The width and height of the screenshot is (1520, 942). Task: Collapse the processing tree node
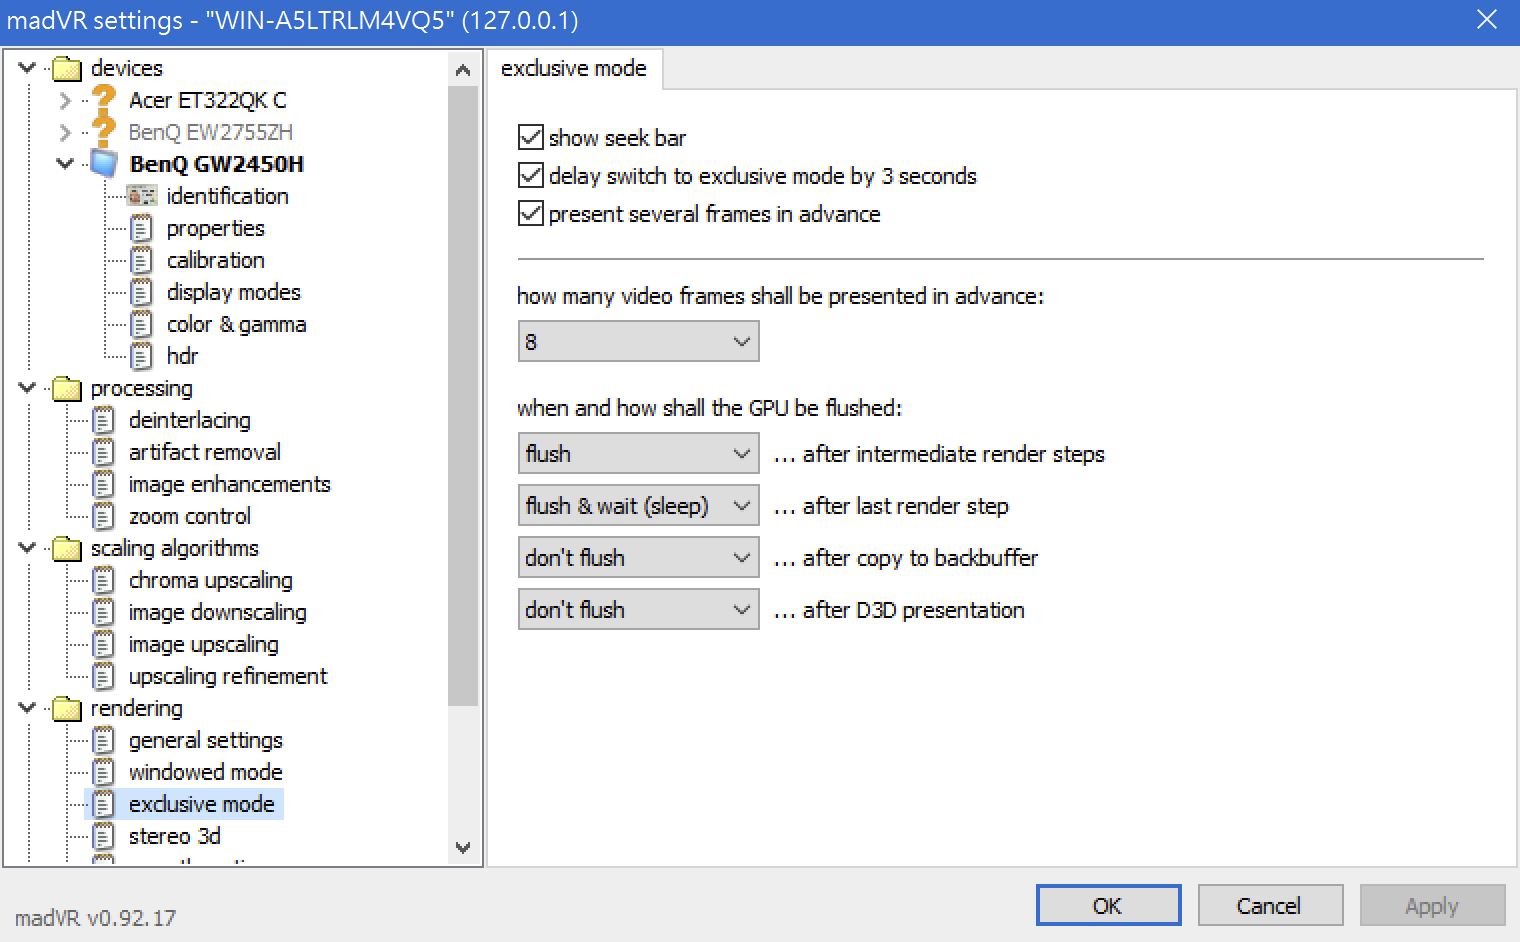click(28, 388)
